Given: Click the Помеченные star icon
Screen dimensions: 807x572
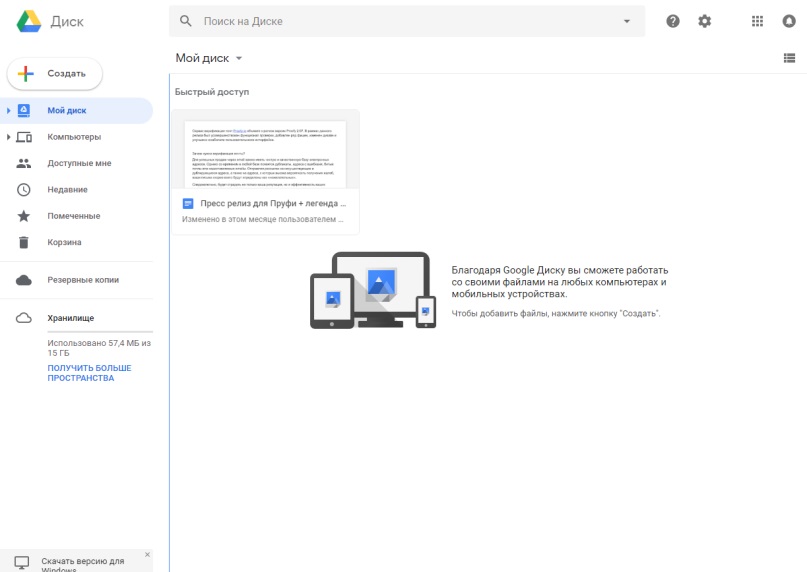Looking at the screenshot, I should pyautogui.click(x=24, y=216).
